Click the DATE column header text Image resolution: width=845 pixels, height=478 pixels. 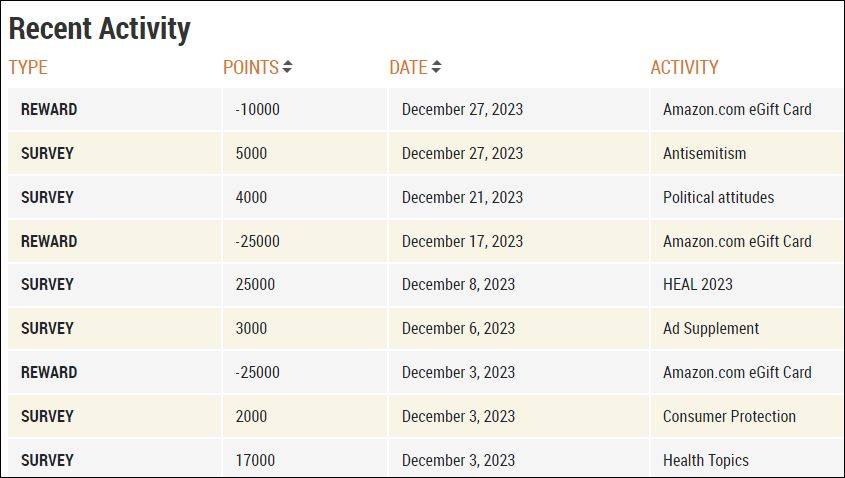[408, 68]
